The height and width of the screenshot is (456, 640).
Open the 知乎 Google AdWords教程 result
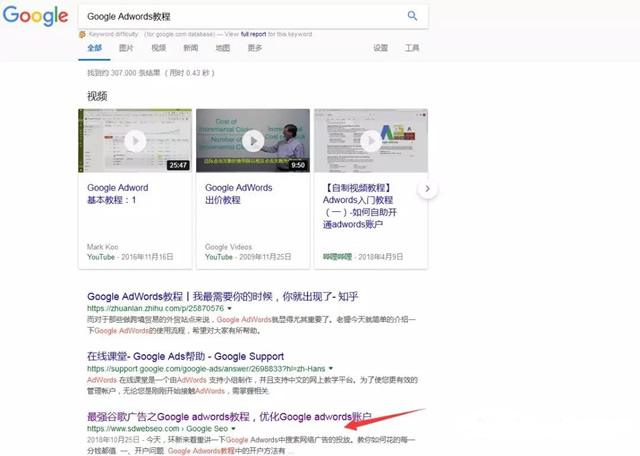tap(222, 296)
